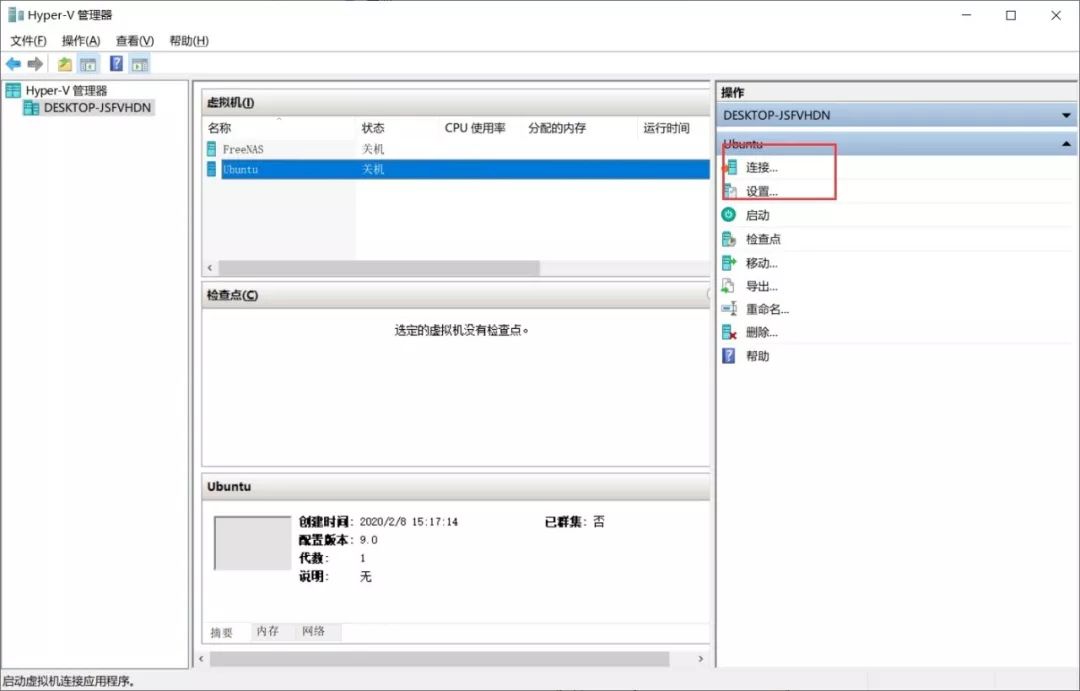1080x691 pixels.
Task: Click 设置... action link
Action: click(x=762, y=192)
